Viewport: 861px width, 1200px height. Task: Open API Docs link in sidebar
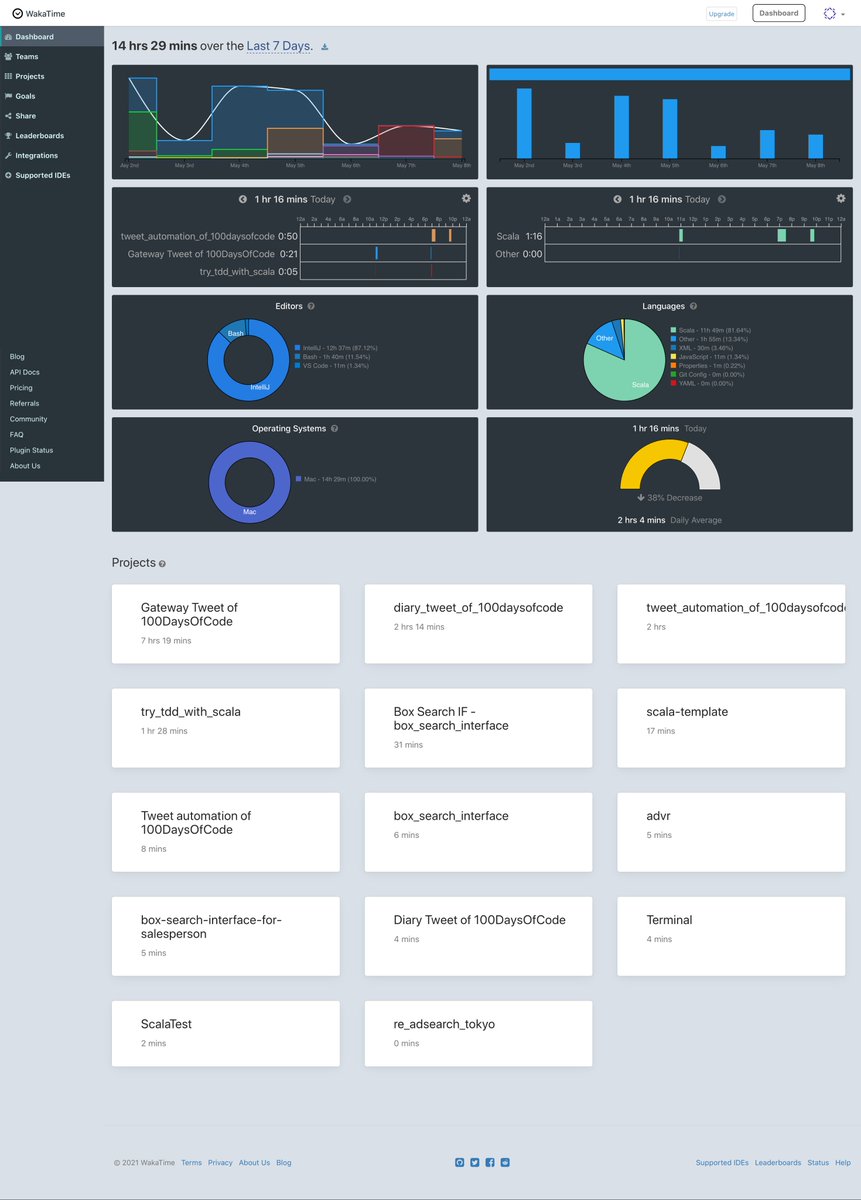pyautogui.click(x=25, y=372)
